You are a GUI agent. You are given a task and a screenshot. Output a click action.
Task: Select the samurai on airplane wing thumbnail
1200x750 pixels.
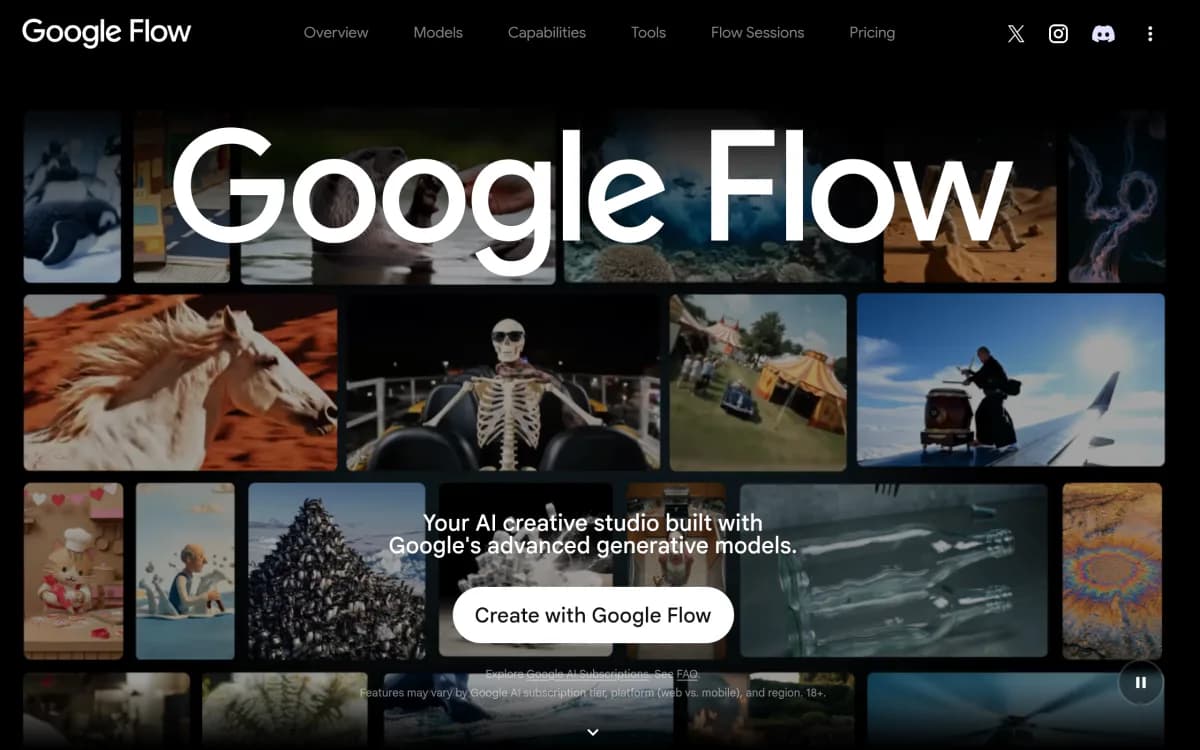click(x=1011, y=380)
